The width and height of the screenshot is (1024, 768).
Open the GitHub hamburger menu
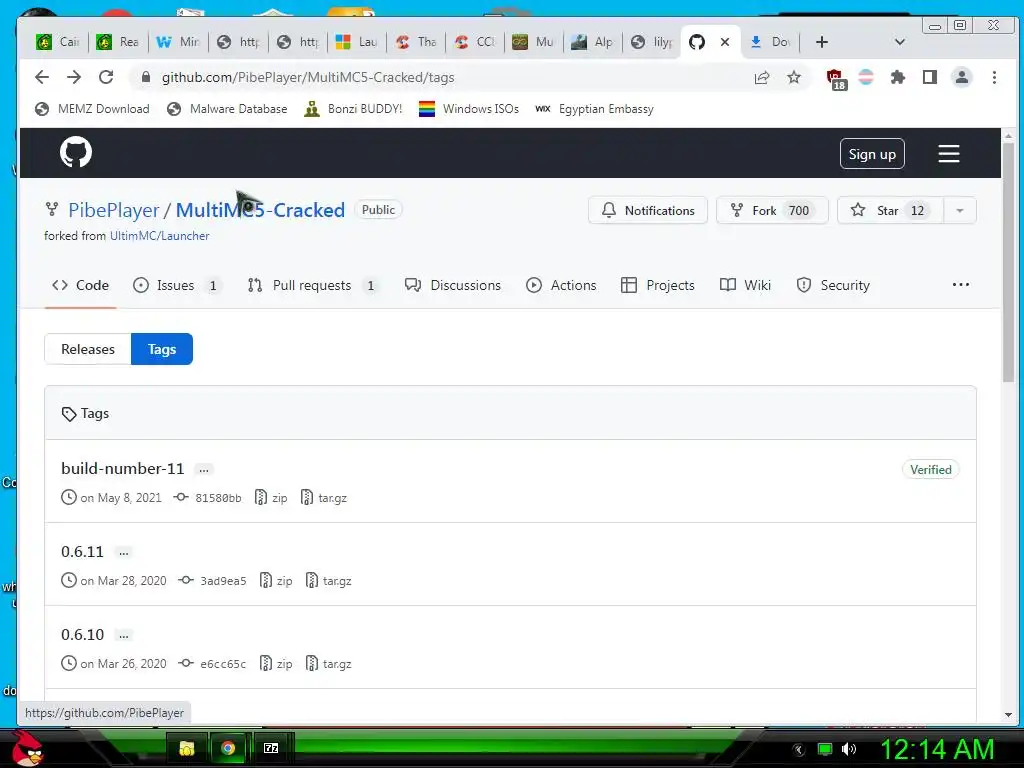[x=948, y=154]
